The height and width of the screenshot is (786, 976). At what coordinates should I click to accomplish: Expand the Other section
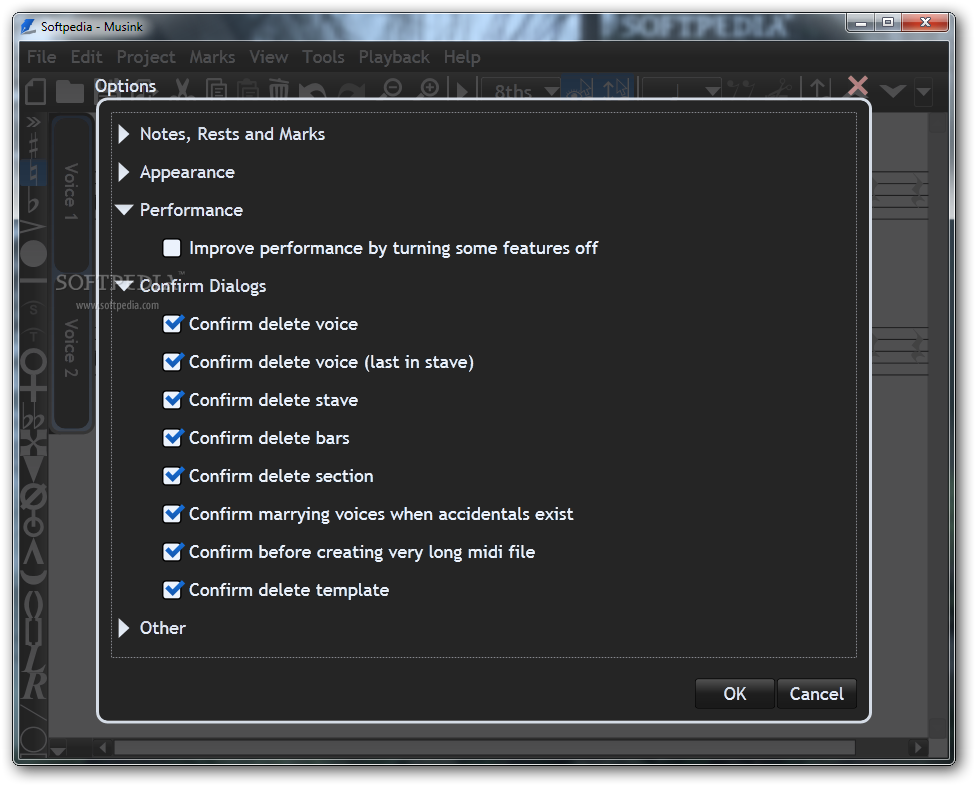click(124, 628)
